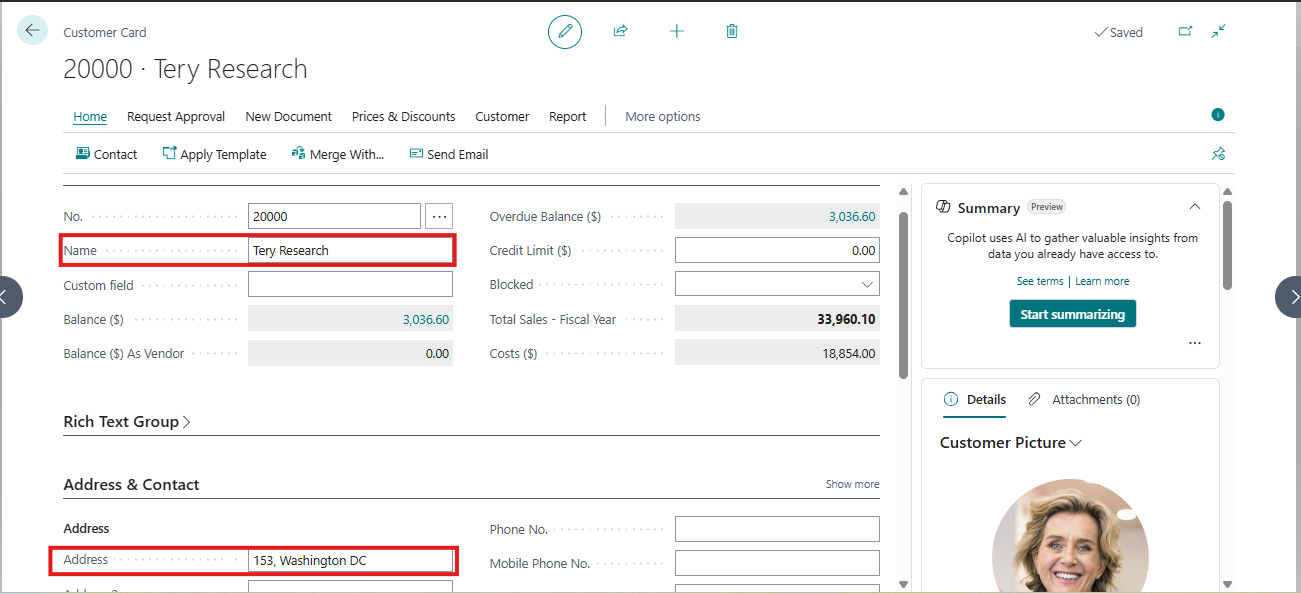Viewport: 1301px width, 594px height.
Task: Click the collapse page arrows icon
Action: 1218,32
